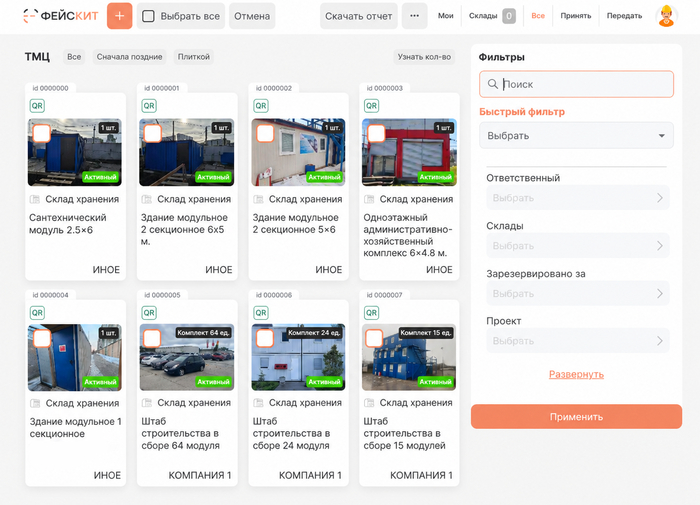The height and width of the screenshot is (505, 700).
Task: Click ИНОЕ on Здание модульное 1 секционное card
Action: tap(107, 475)
